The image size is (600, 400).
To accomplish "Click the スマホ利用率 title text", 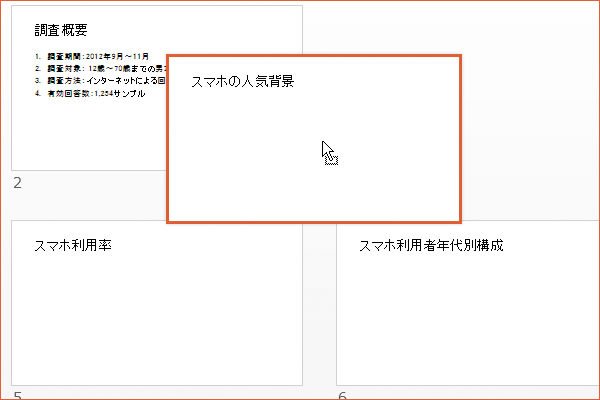I will 73,245.
